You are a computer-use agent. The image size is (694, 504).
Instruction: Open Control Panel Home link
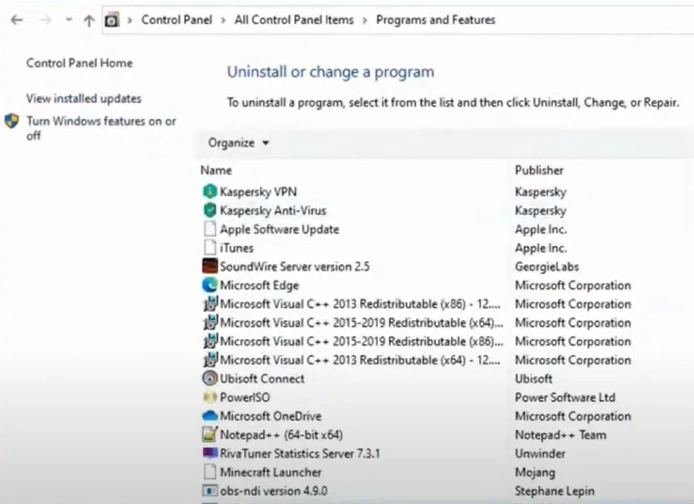coord(79,63)
